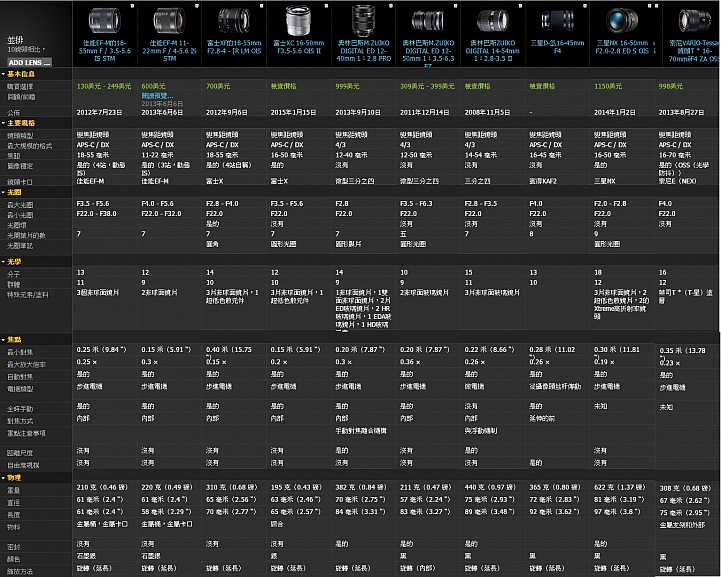Open the Olympus ZUIKO 14-54mm 2.8-3.5 II link
Viewport: 721px width, 577px height.
click(x=492, y=51)
